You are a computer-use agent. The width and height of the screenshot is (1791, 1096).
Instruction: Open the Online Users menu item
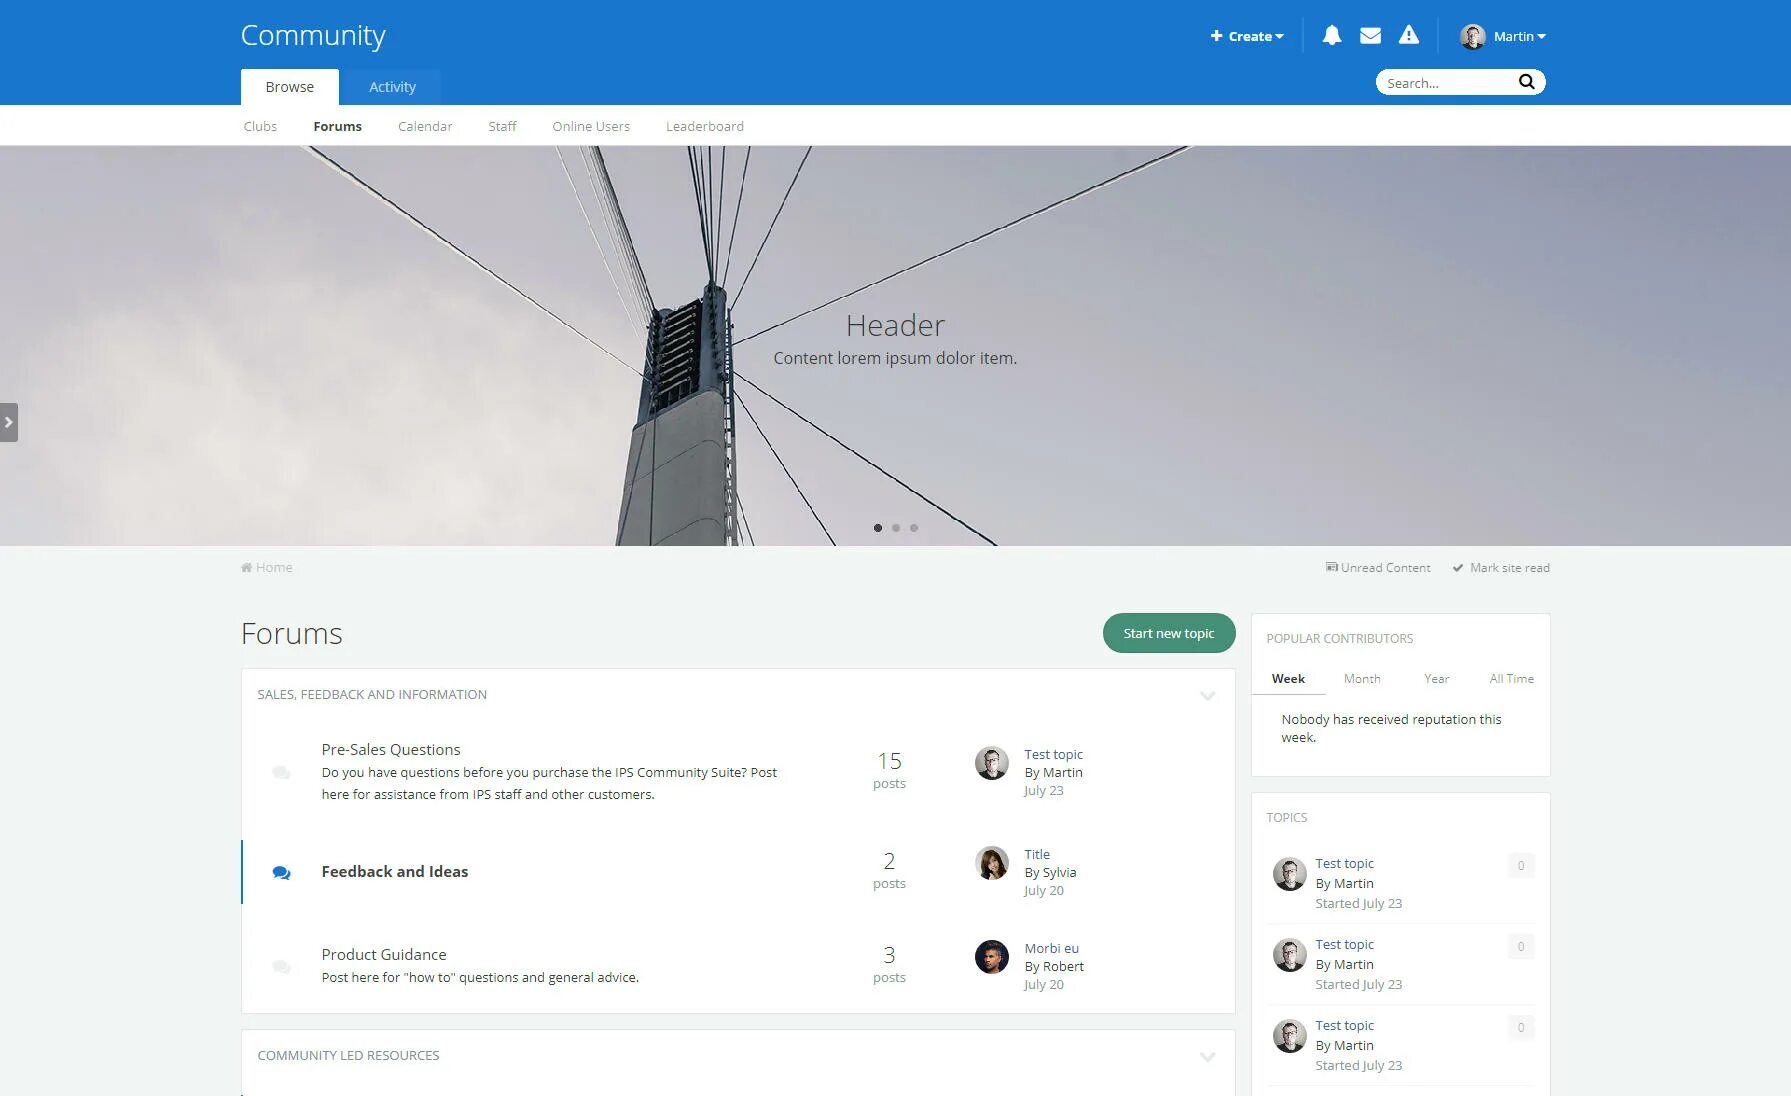tap(591, 126)
